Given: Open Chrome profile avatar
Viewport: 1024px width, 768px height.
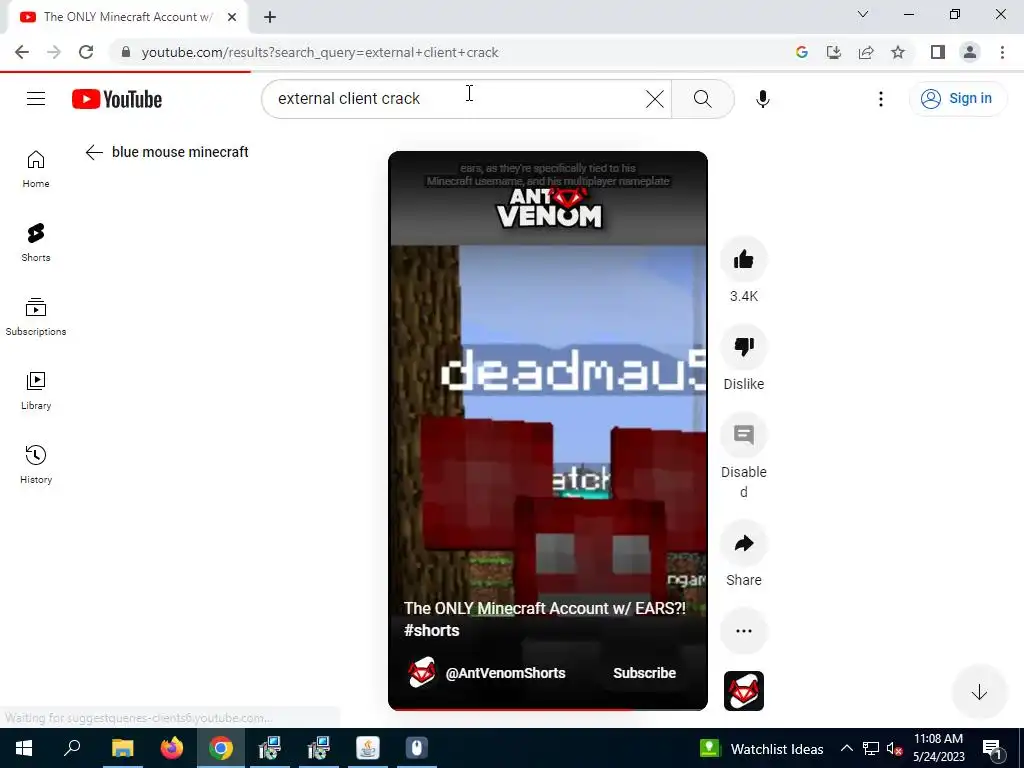Looking at the screenshot, I should click(x=970, y=52).
